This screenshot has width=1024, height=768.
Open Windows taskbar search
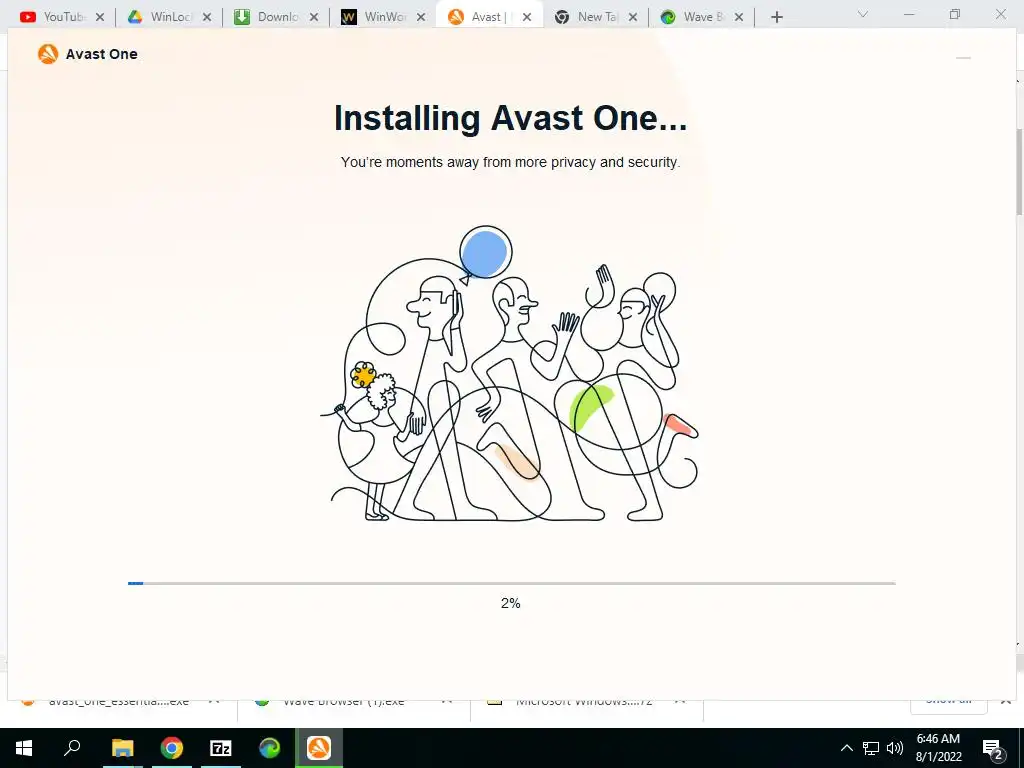click(x=72, y=748)
